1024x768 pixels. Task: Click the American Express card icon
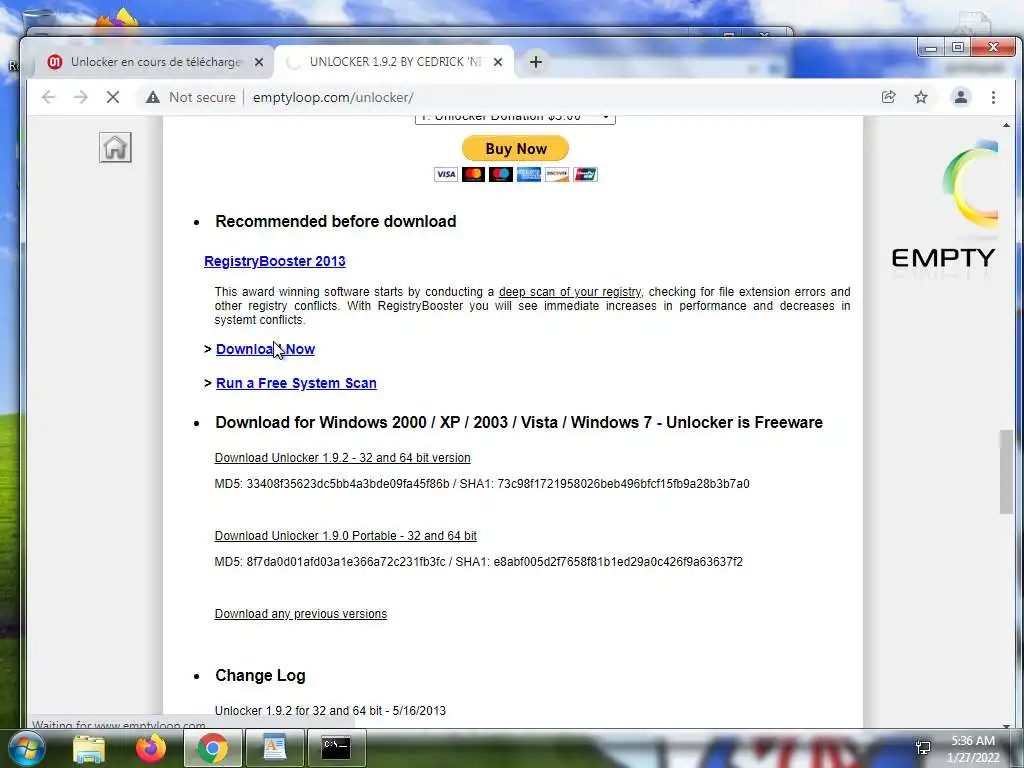pos(528,174)
